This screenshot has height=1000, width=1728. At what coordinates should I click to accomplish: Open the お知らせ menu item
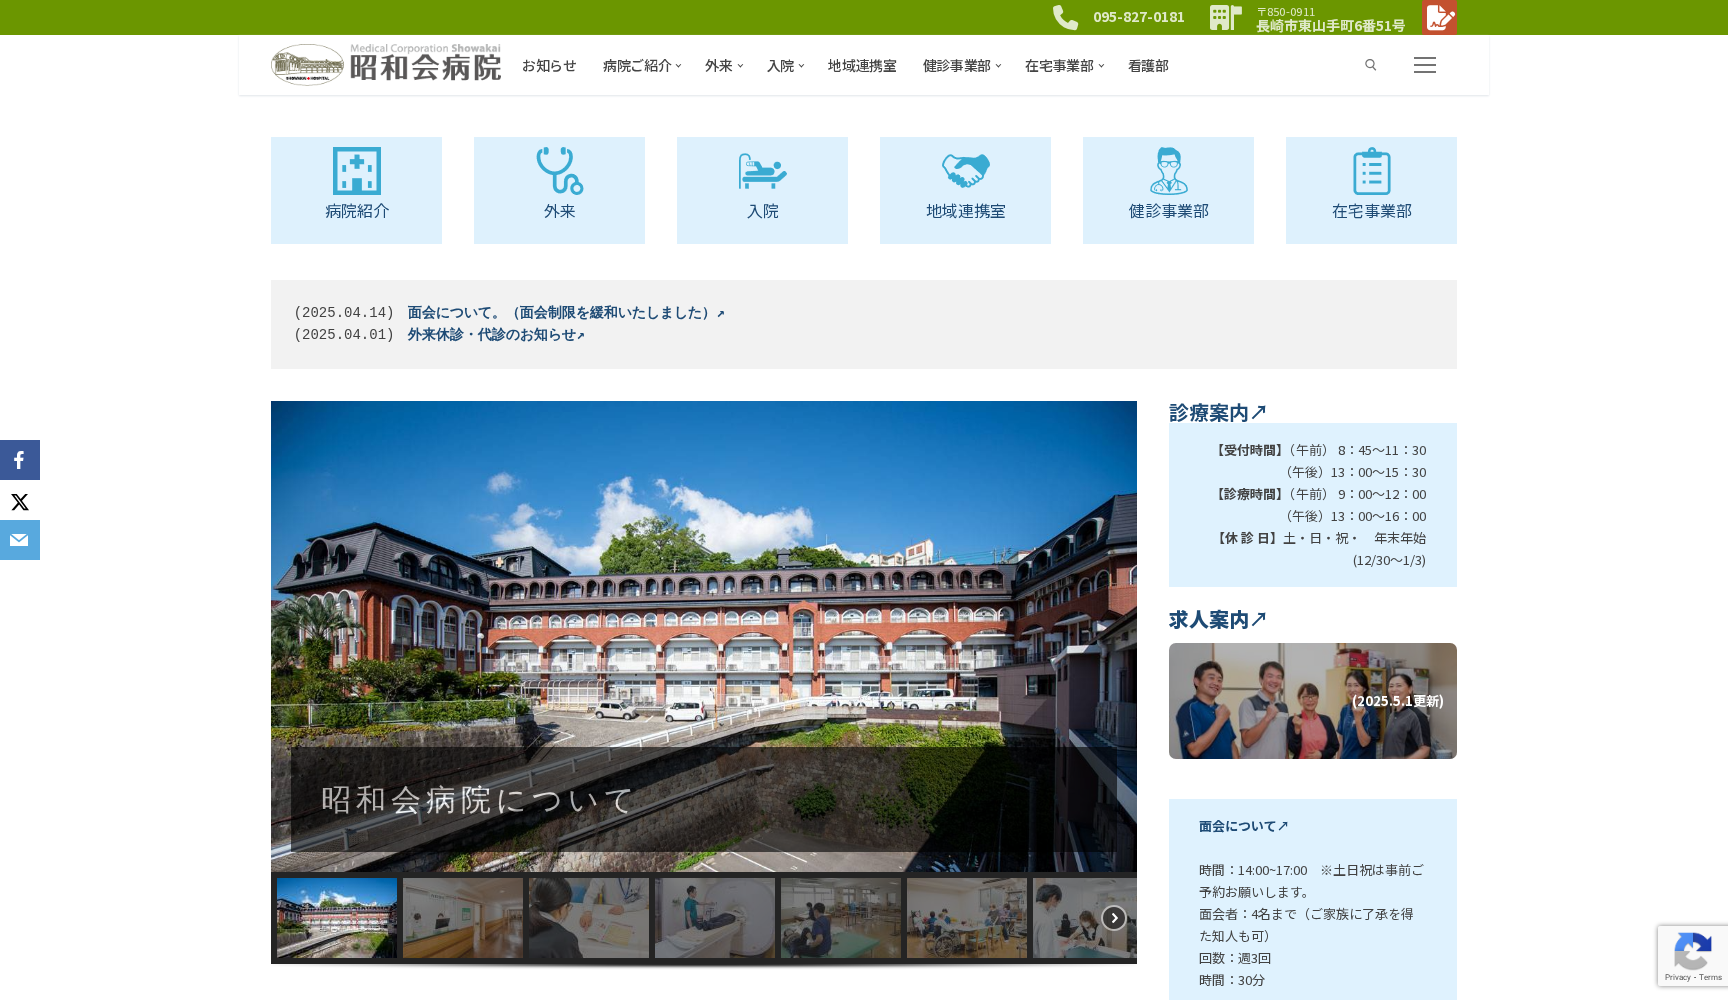coord(548,65)
